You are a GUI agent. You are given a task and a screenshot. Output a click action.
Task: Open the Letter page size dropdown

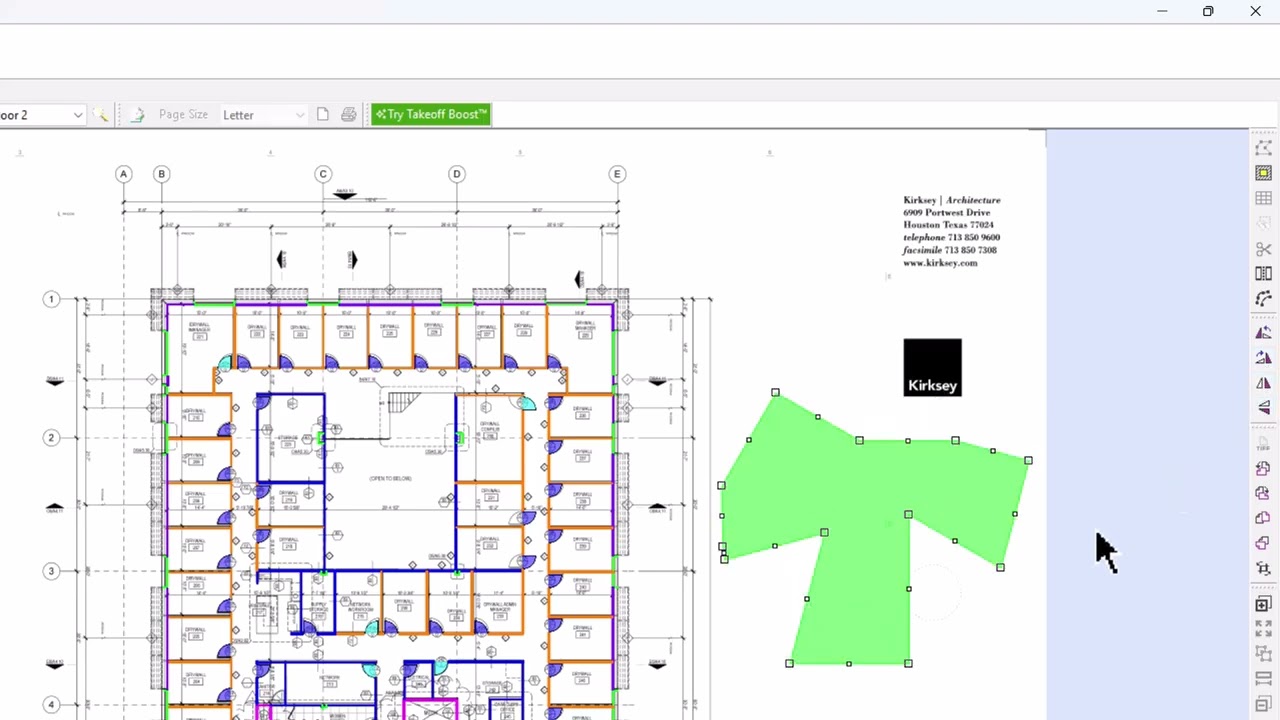coord(263,115)
